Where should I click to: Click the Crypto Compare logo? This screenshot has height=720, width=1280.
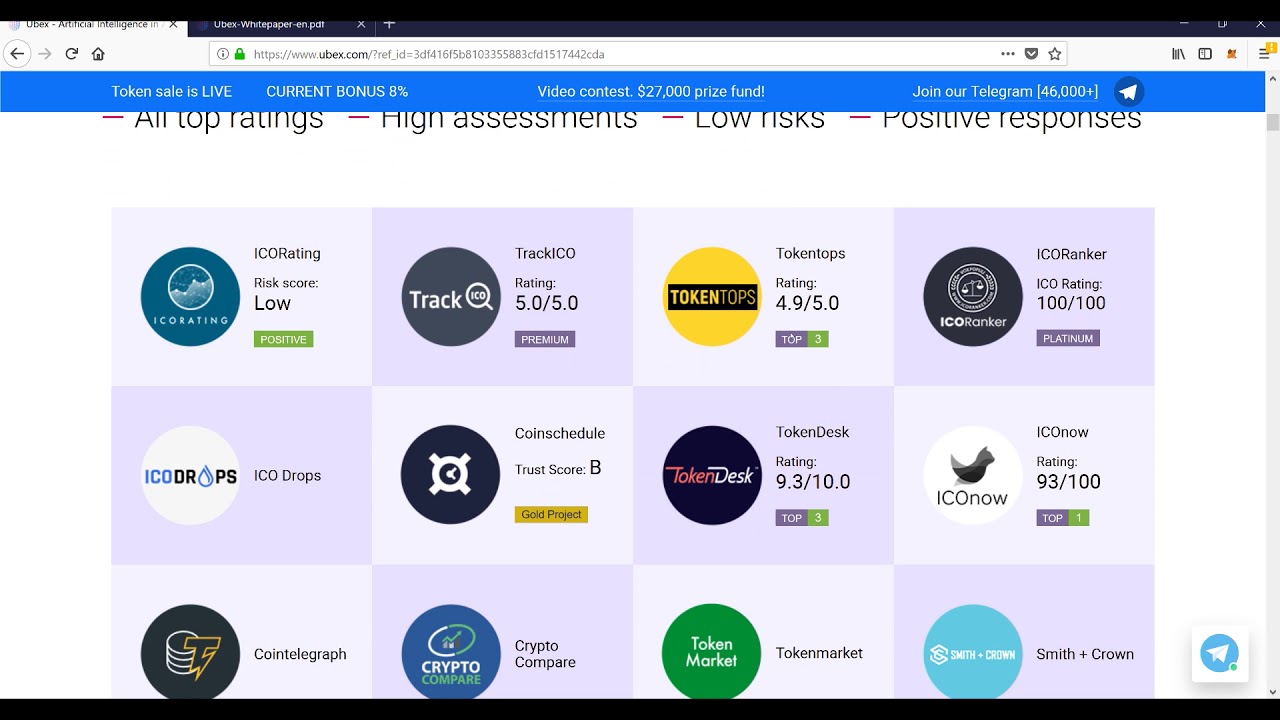click(x=451, y=651)
